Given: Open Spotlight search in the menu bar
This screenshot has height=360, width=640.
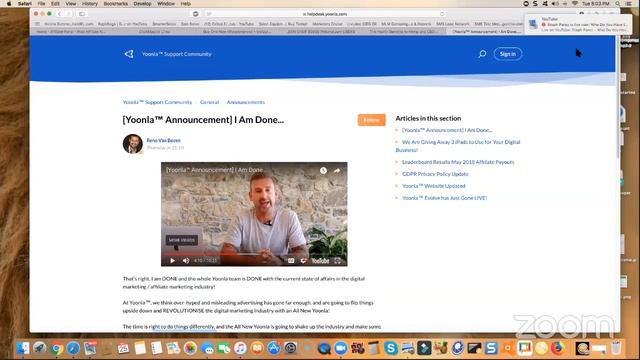Looking at the screenshot, I should 618,4.
